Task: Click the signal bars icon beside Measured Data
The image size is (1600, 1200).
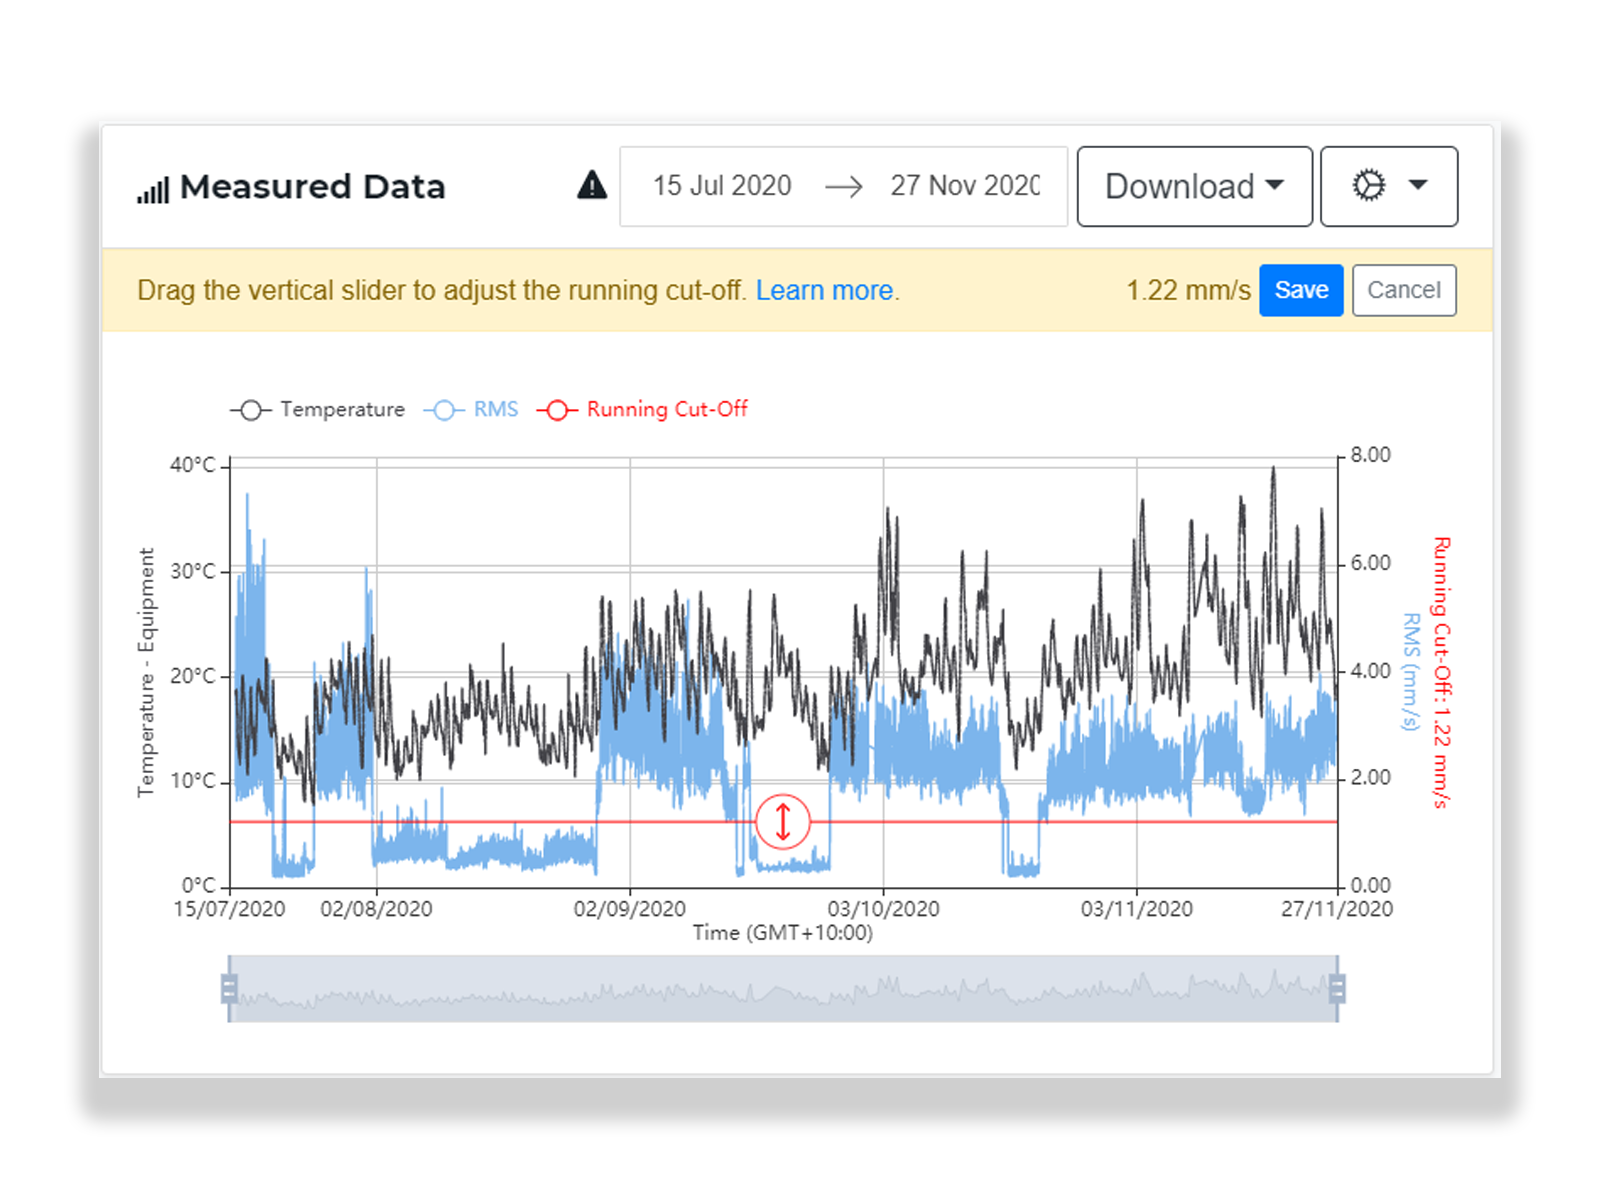Action: pos(153,189)
